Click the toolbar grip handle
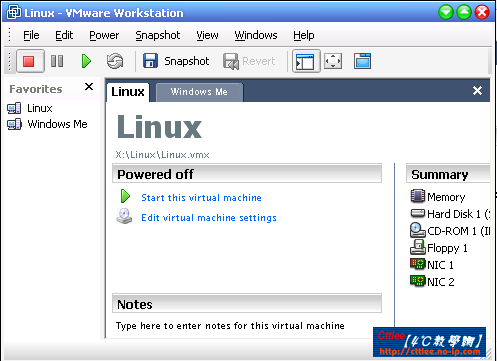Image resolution: width=497 pixels, height=361 pixels. coord(10,61)
